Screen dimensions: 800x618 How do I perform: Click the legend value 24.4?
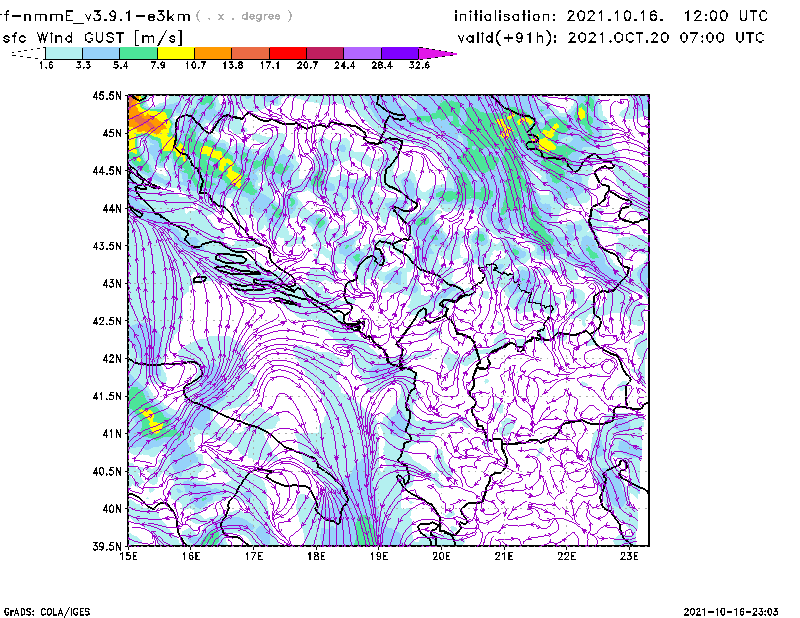tap(344, 65)
